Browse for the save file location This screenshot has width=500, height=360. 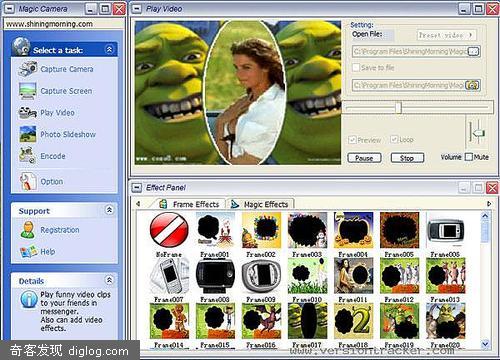tap(472, 85)
